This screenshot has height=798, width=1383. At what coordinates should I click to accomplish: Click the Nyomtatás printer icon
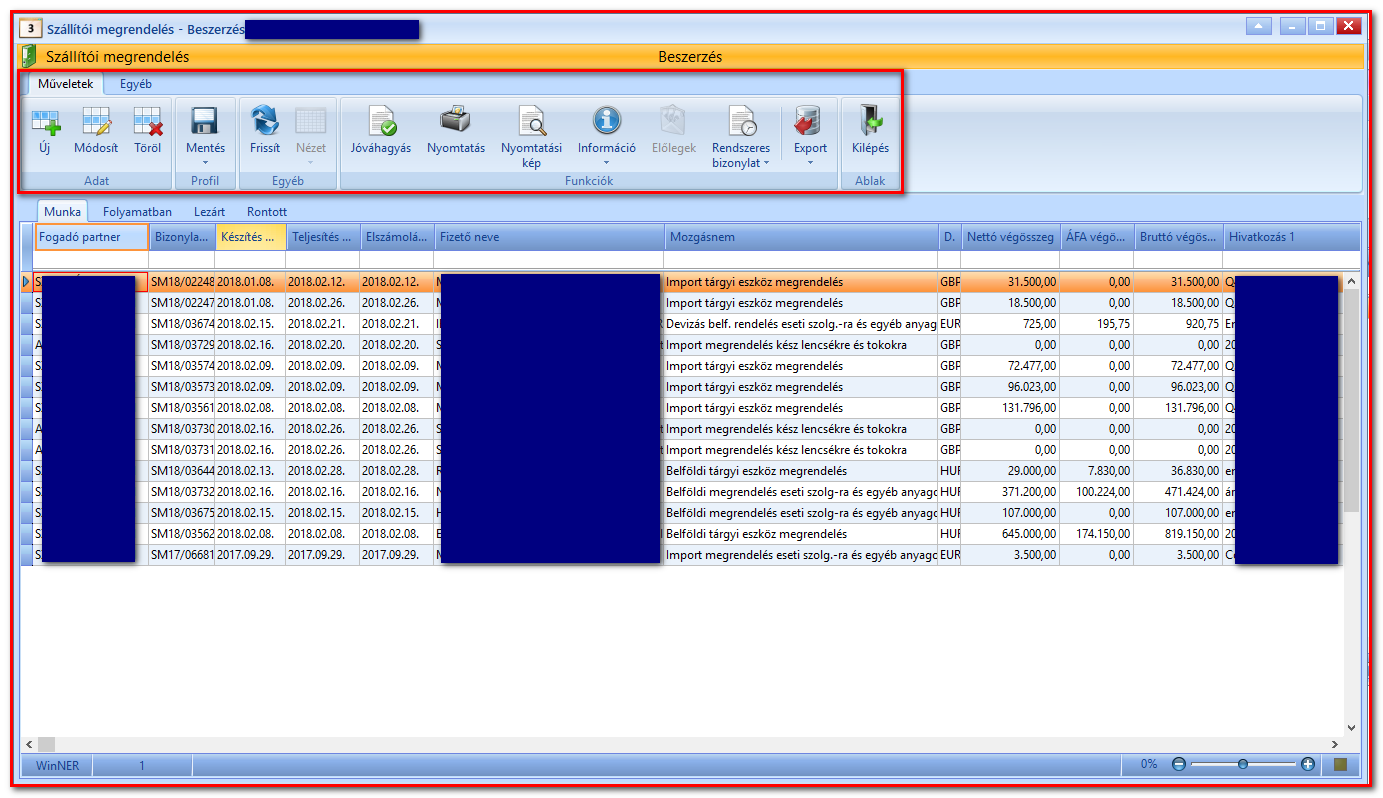point(455,120)
